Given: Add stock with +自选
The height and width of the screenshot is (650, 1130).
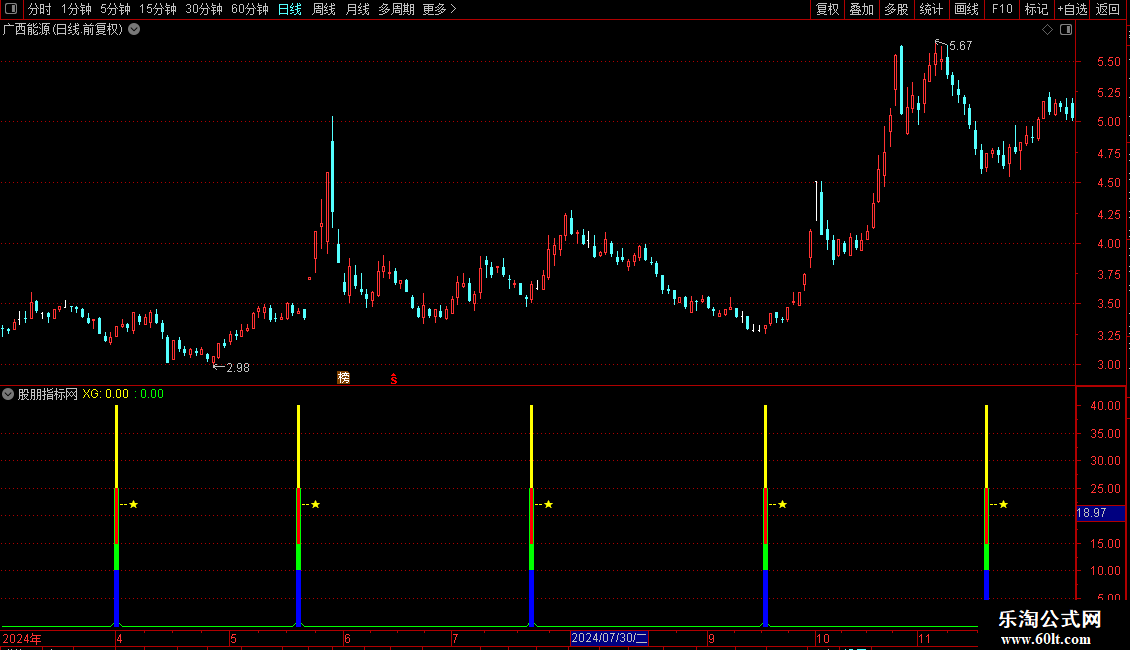Looking at the screenshot, I should 1072,9.
